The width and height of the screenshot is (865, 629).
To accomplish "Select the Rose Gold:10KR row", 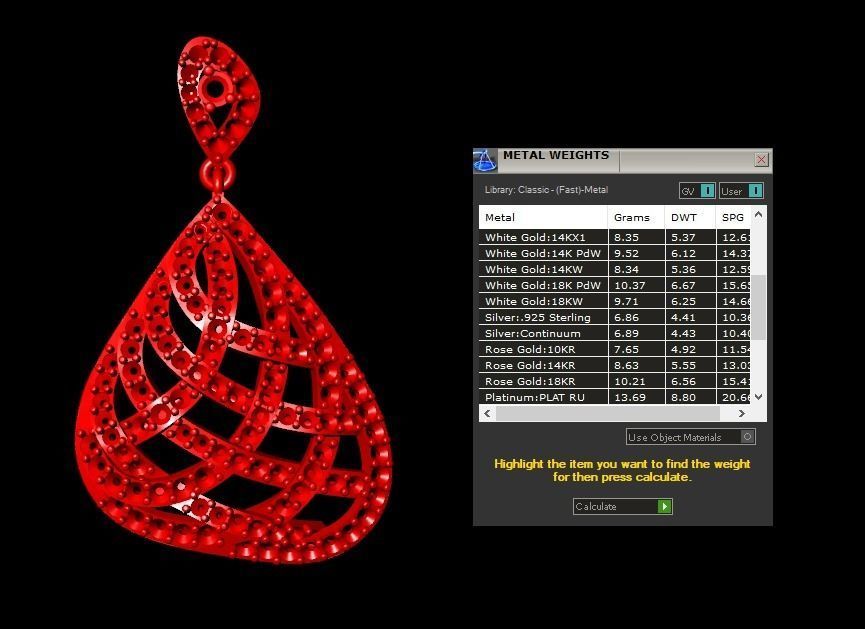I will coord(615,349).
